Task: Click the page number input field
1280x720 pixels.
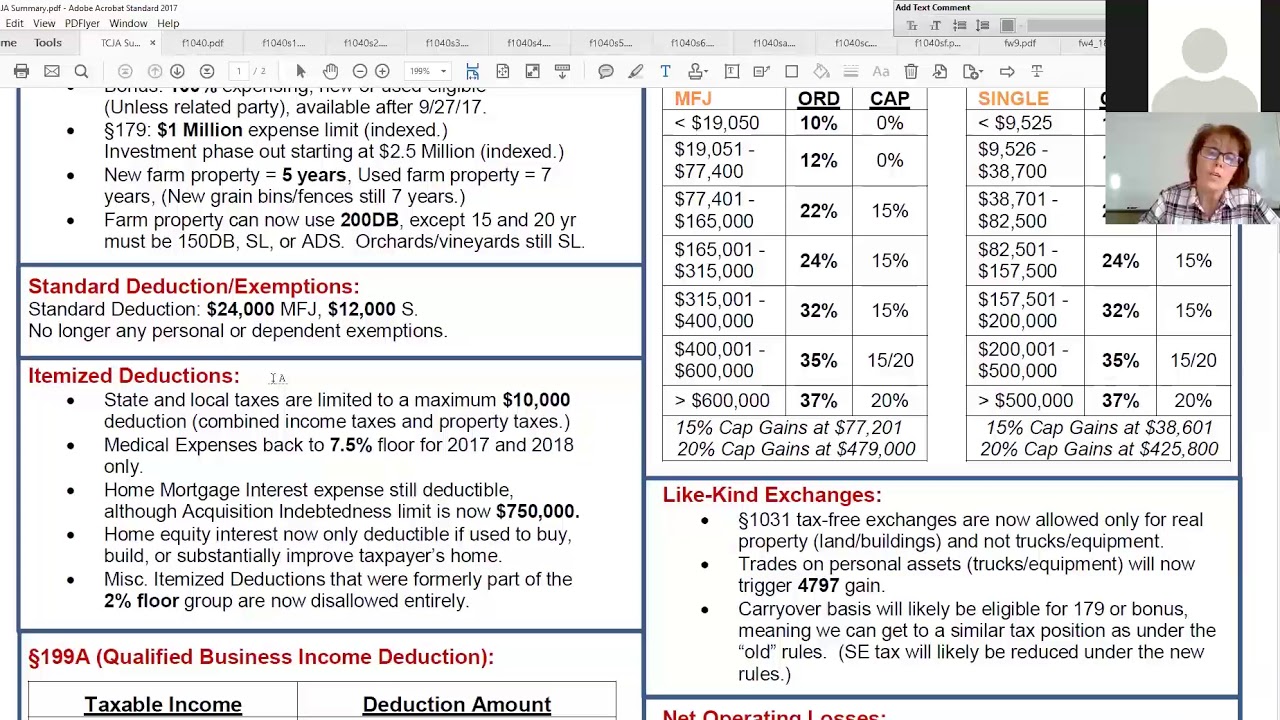Action: 239,71
